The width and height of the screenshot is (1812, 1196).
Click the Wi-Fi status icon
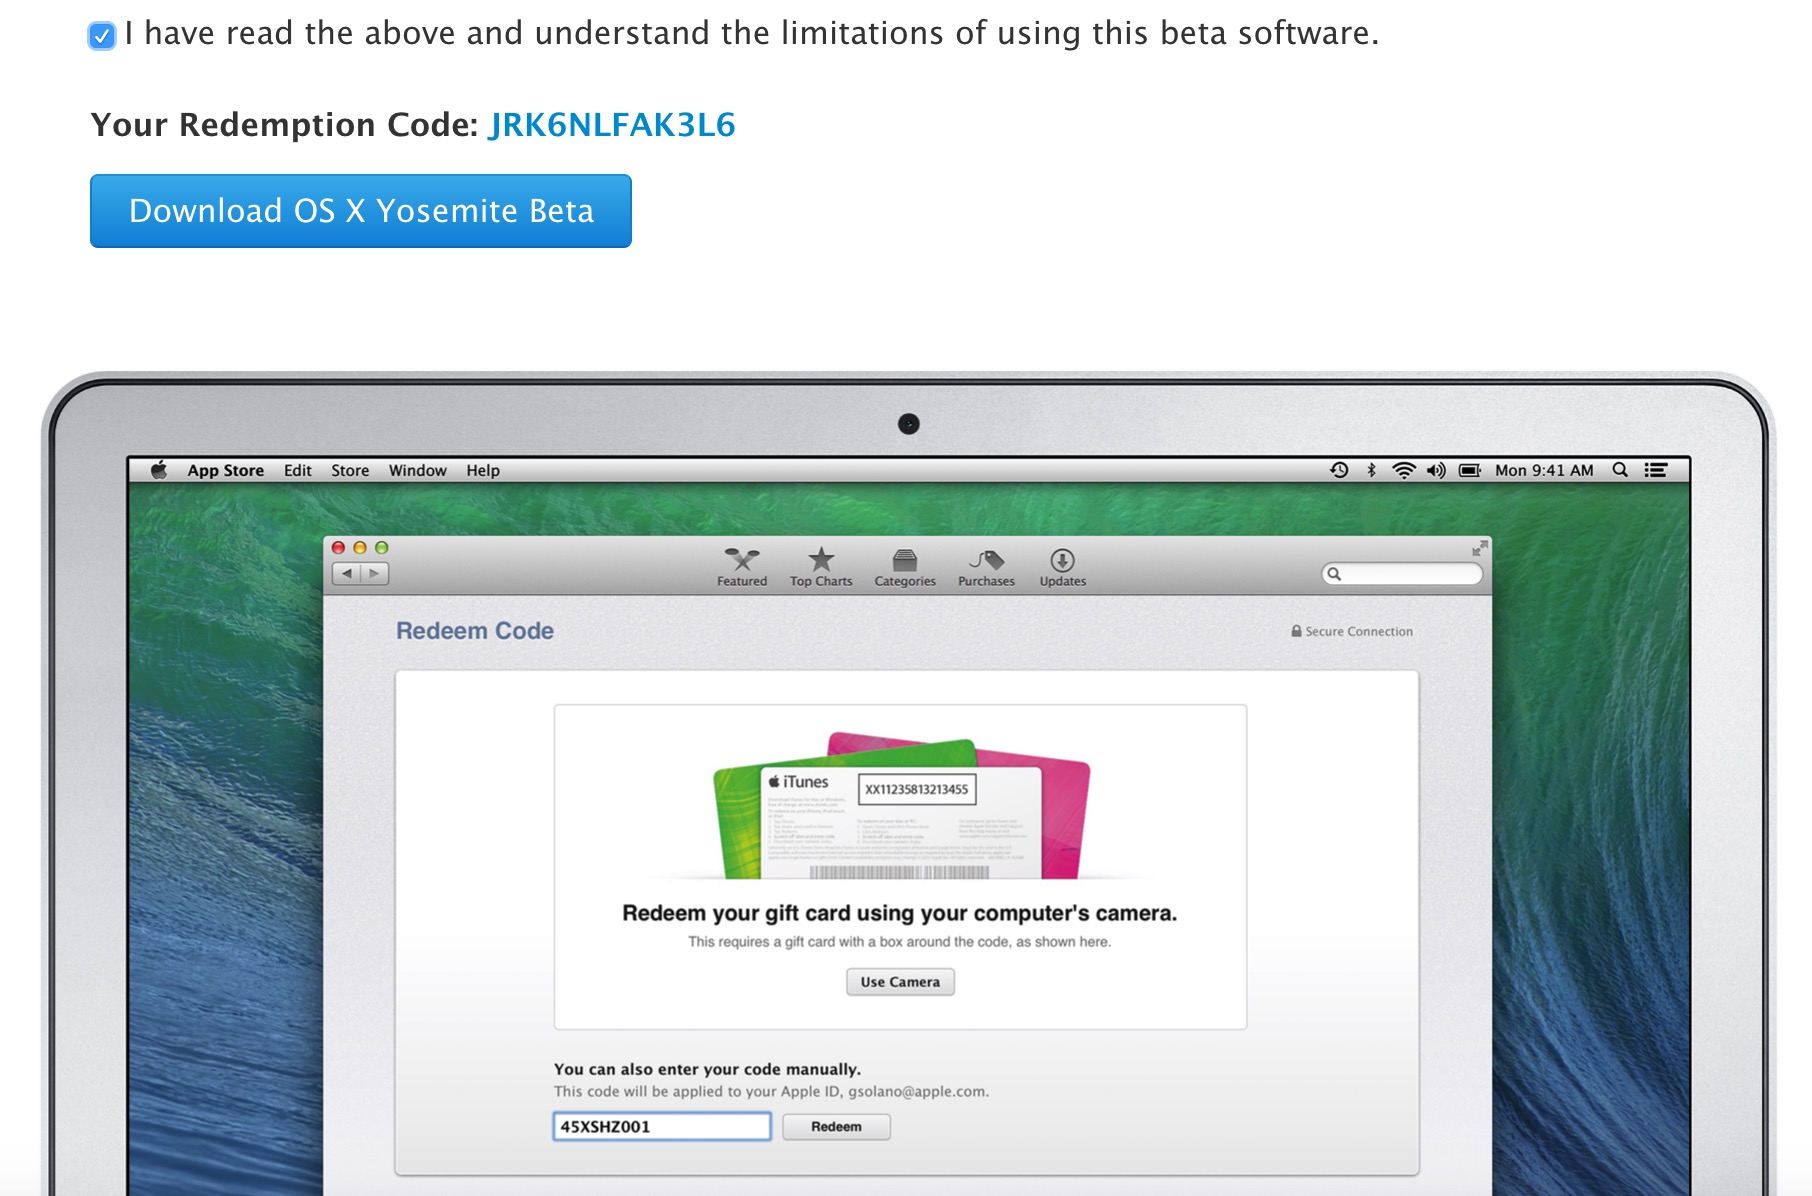click(1404, 470)
